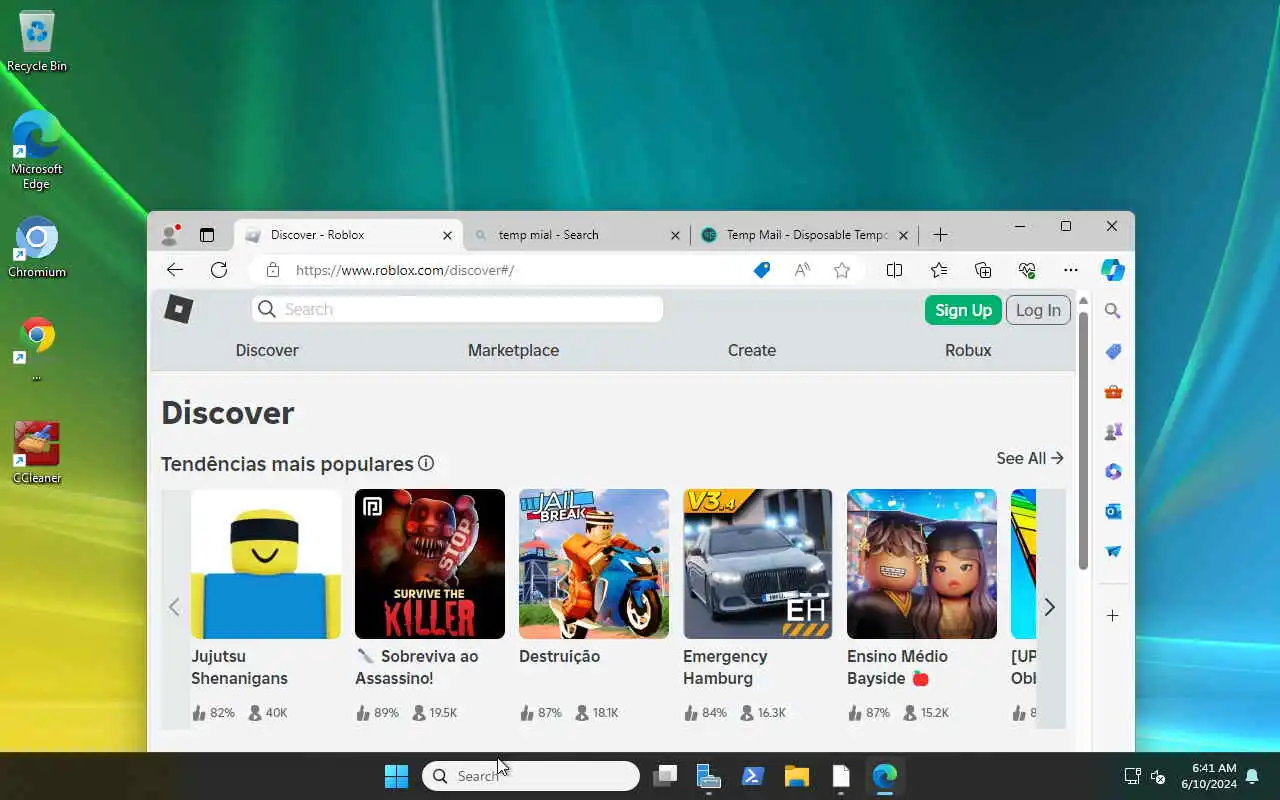The width and height of the screenshot is (1280, 800).
Task: Click the green Sign Up button
Action: [963, 310]
